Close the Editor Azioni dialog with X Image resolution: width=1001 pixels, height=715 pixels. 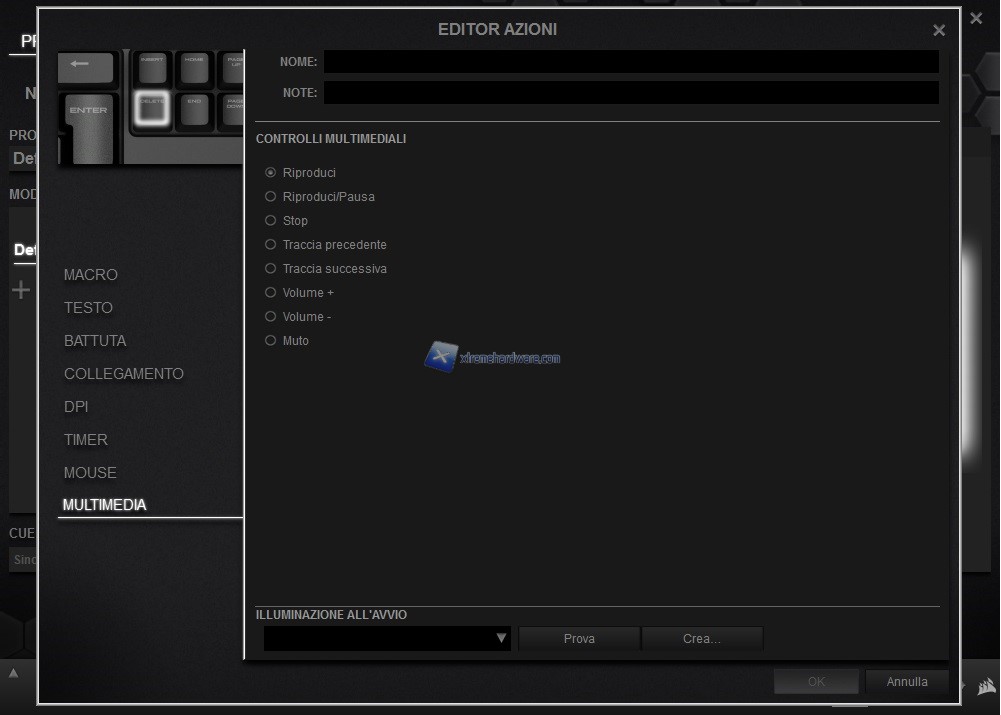(938, 31)
